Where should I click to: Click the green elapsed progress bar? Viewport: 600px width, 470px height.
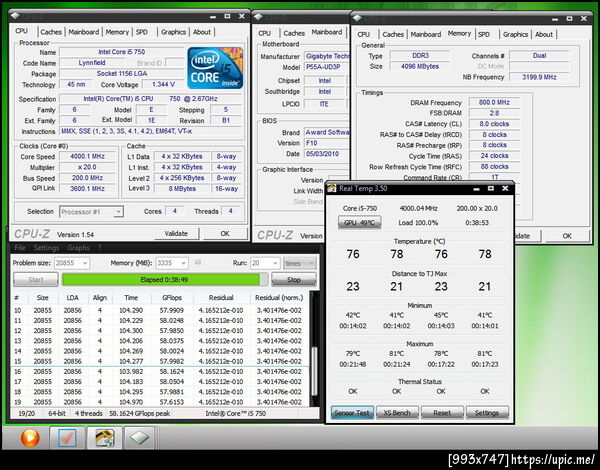[x=165, y=279]
